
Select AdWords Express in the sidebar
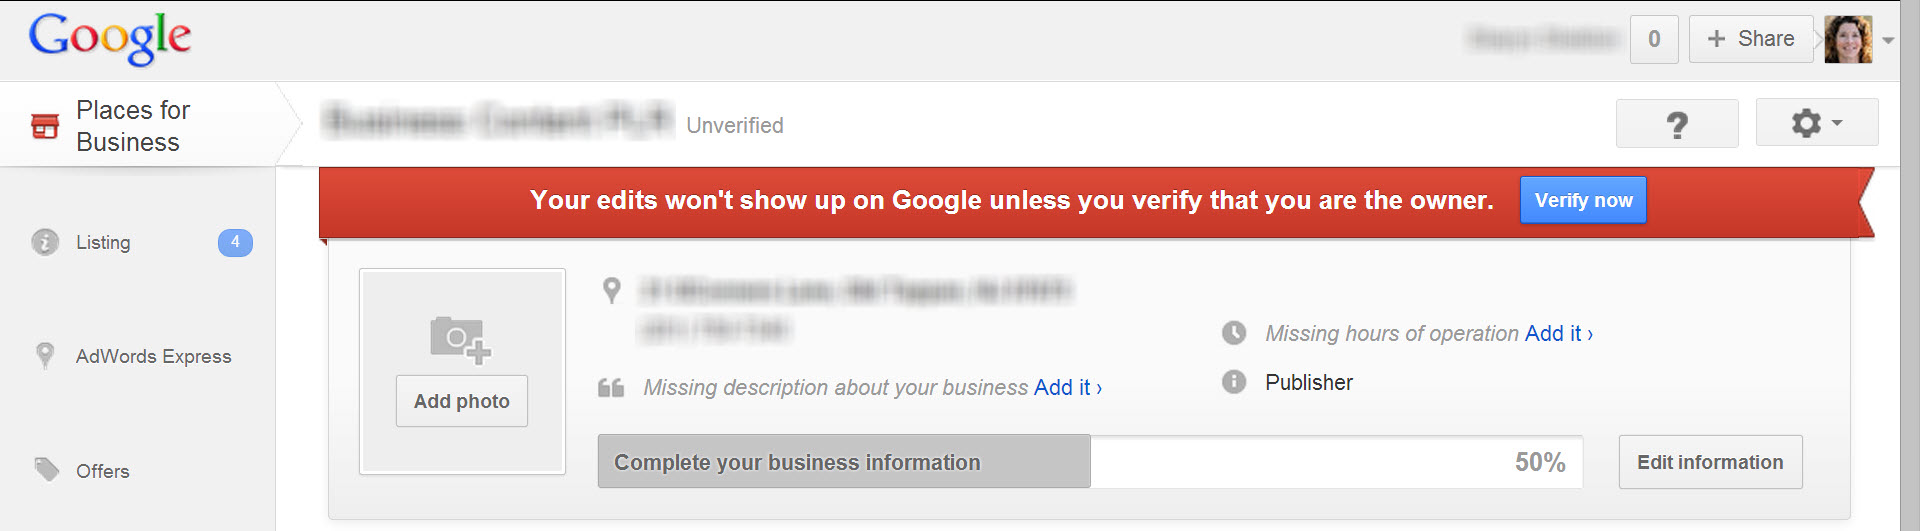click(153, 356)
